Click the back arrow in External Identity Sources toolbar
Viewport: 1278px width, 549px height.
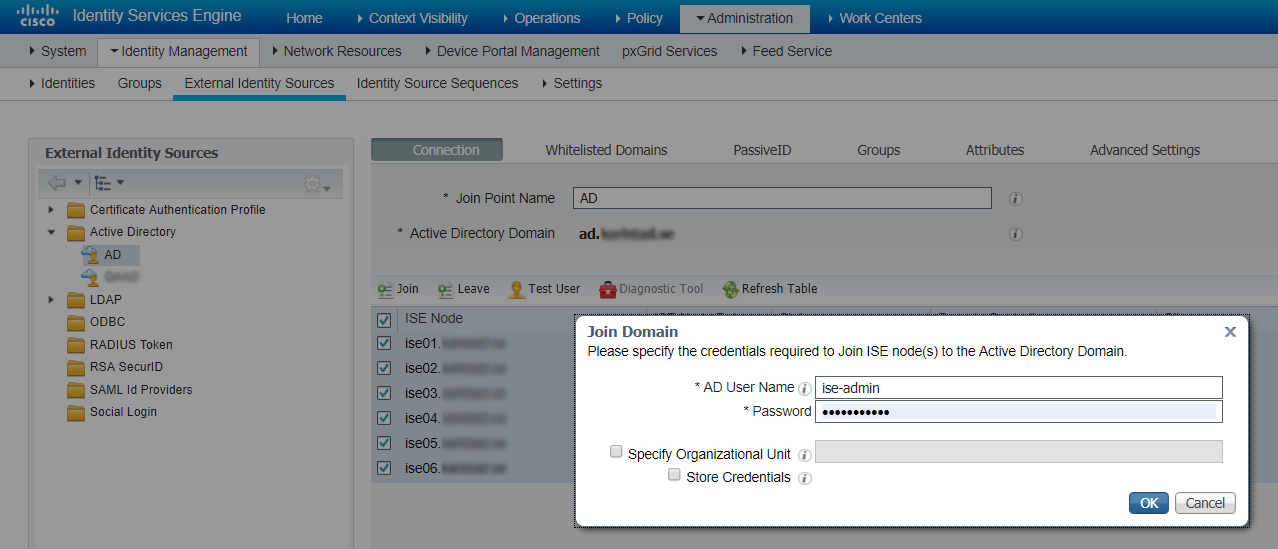57,183
